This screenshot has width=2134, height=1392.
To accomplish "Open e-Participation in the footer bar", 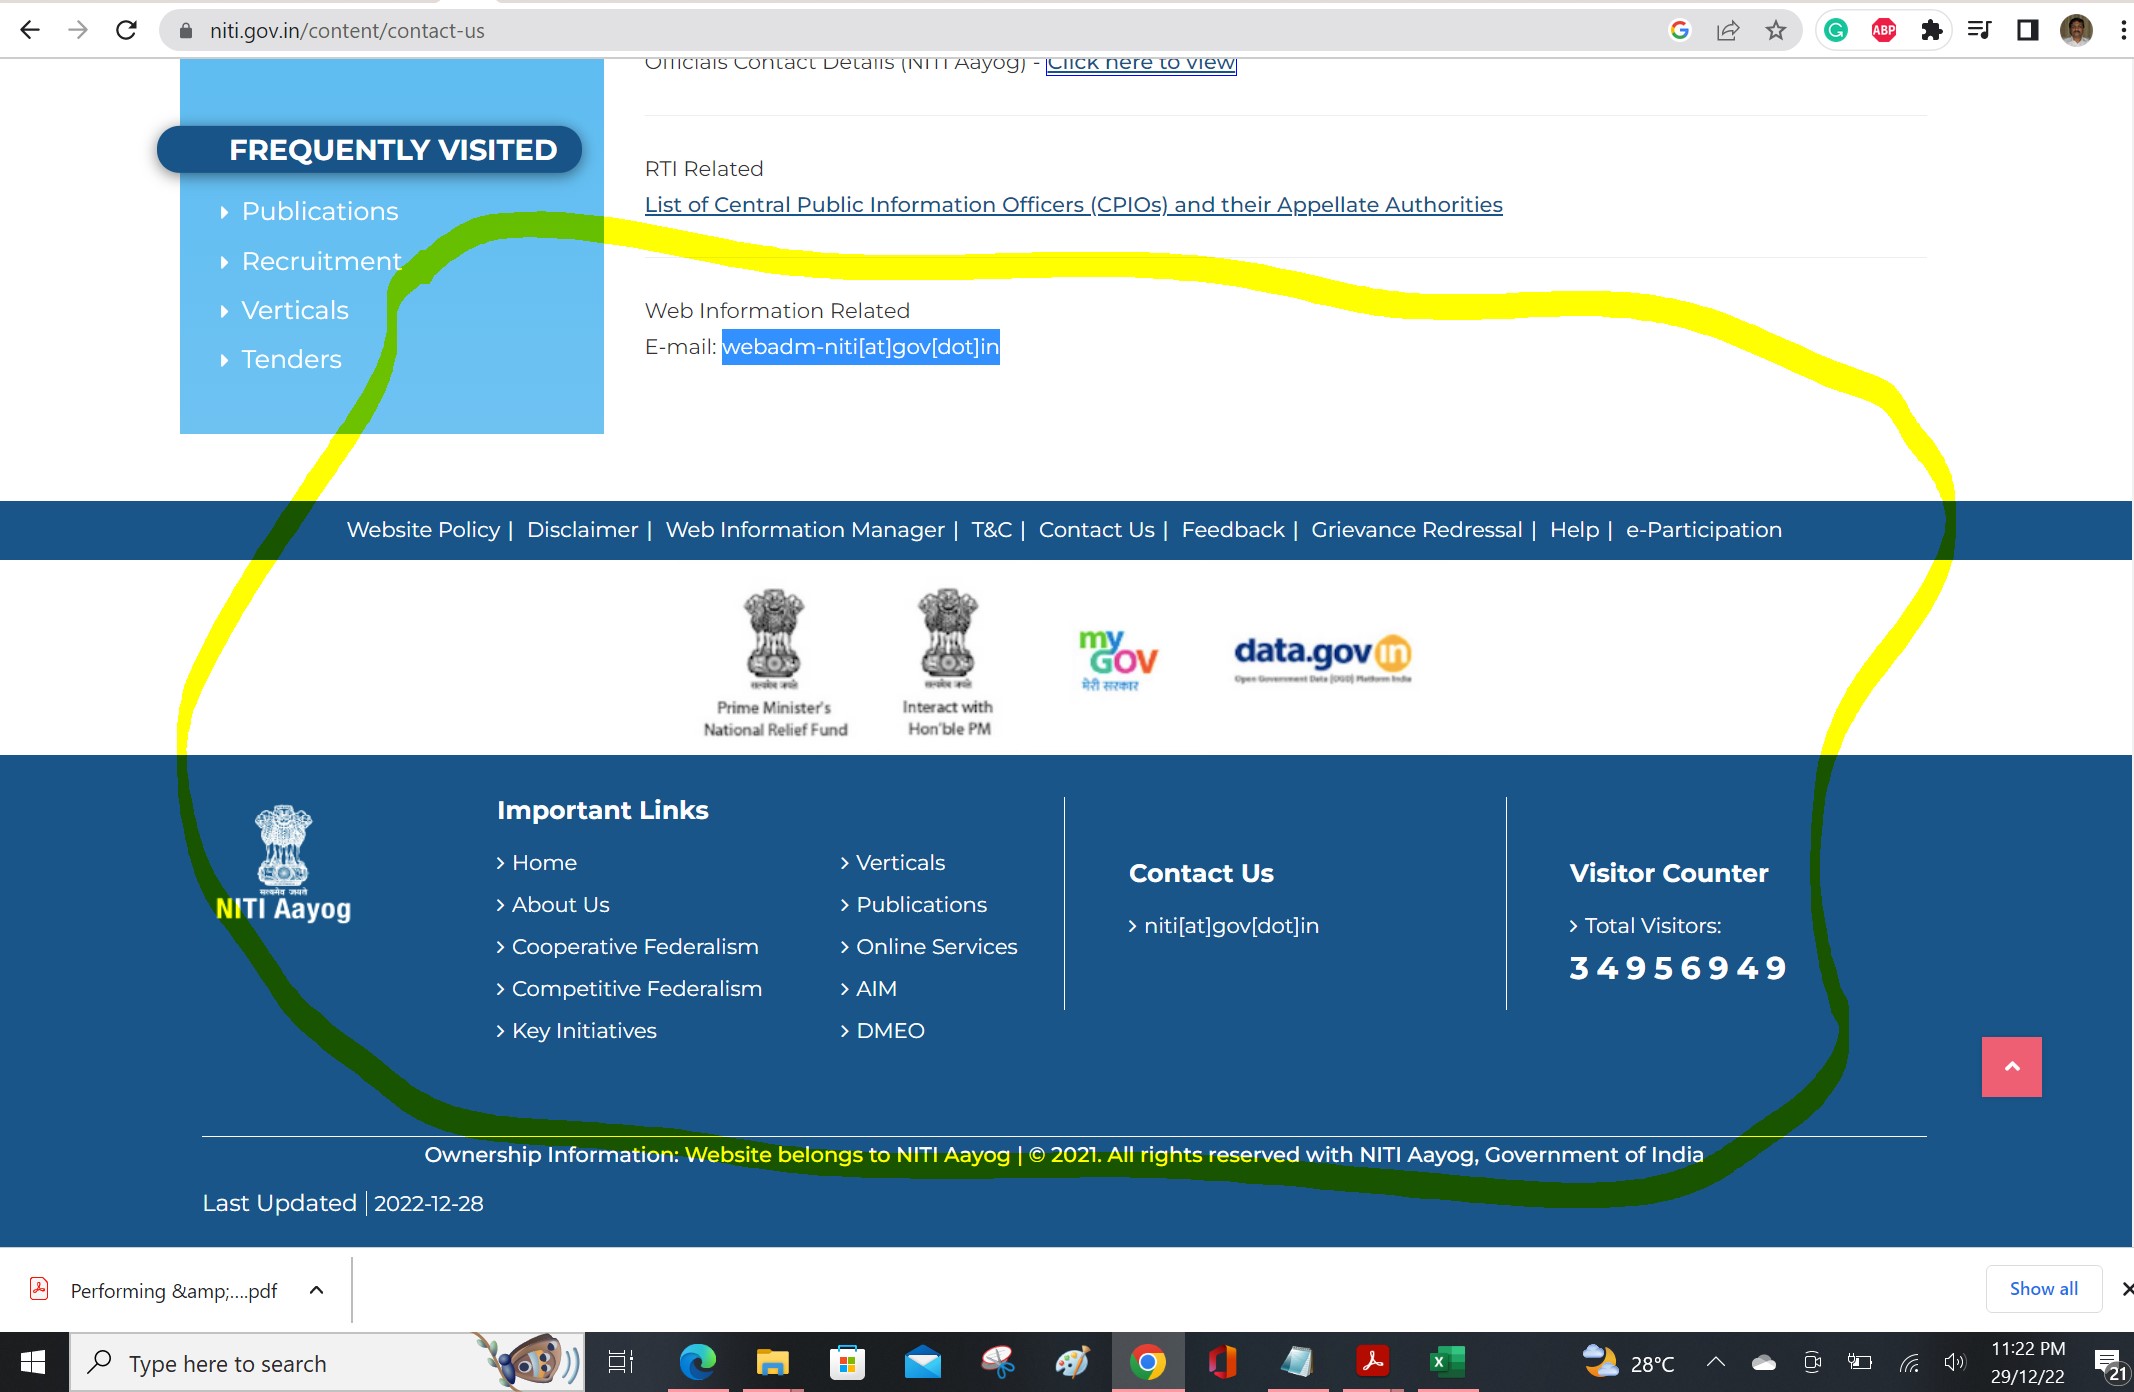I will point(1704,530).
